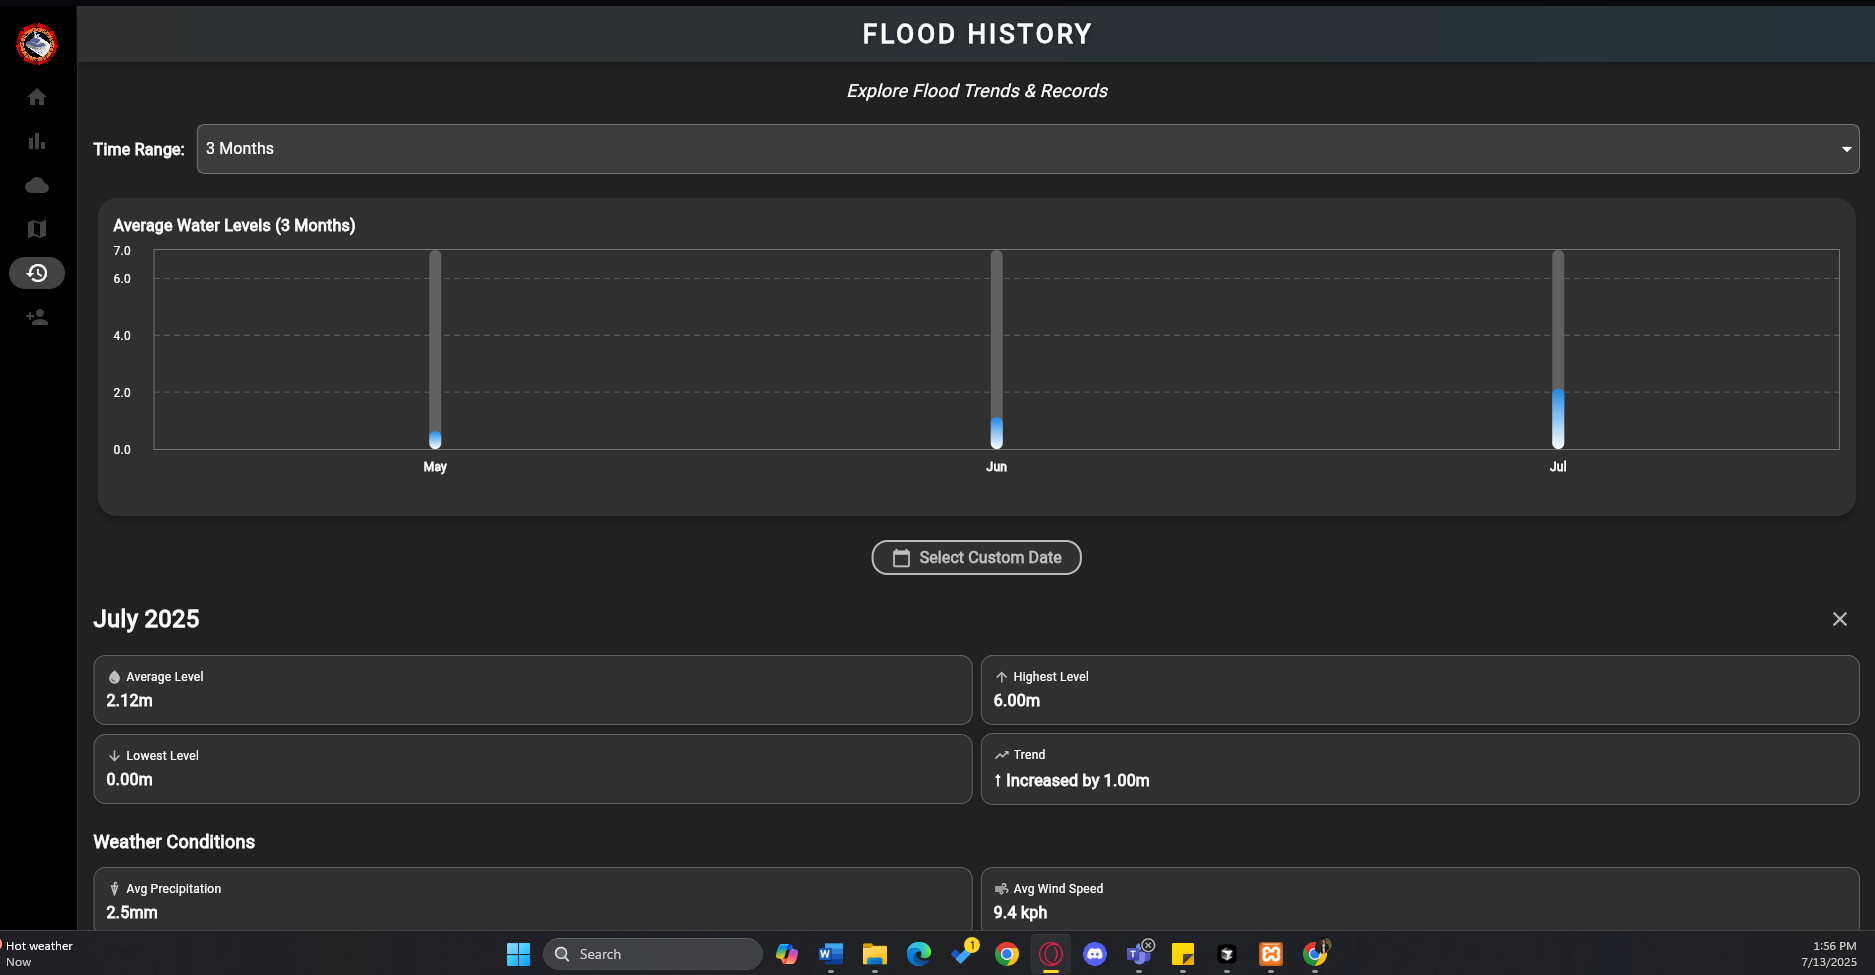Open the add user page in sidebar
1875x975 pixels.
pos(37,317)
